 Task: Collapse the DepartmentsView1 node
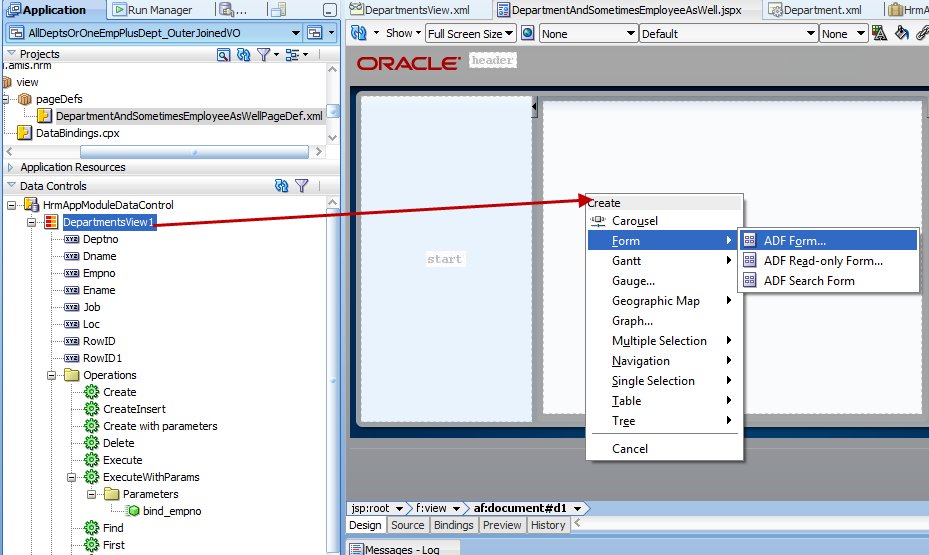click(x=31, y=223)
